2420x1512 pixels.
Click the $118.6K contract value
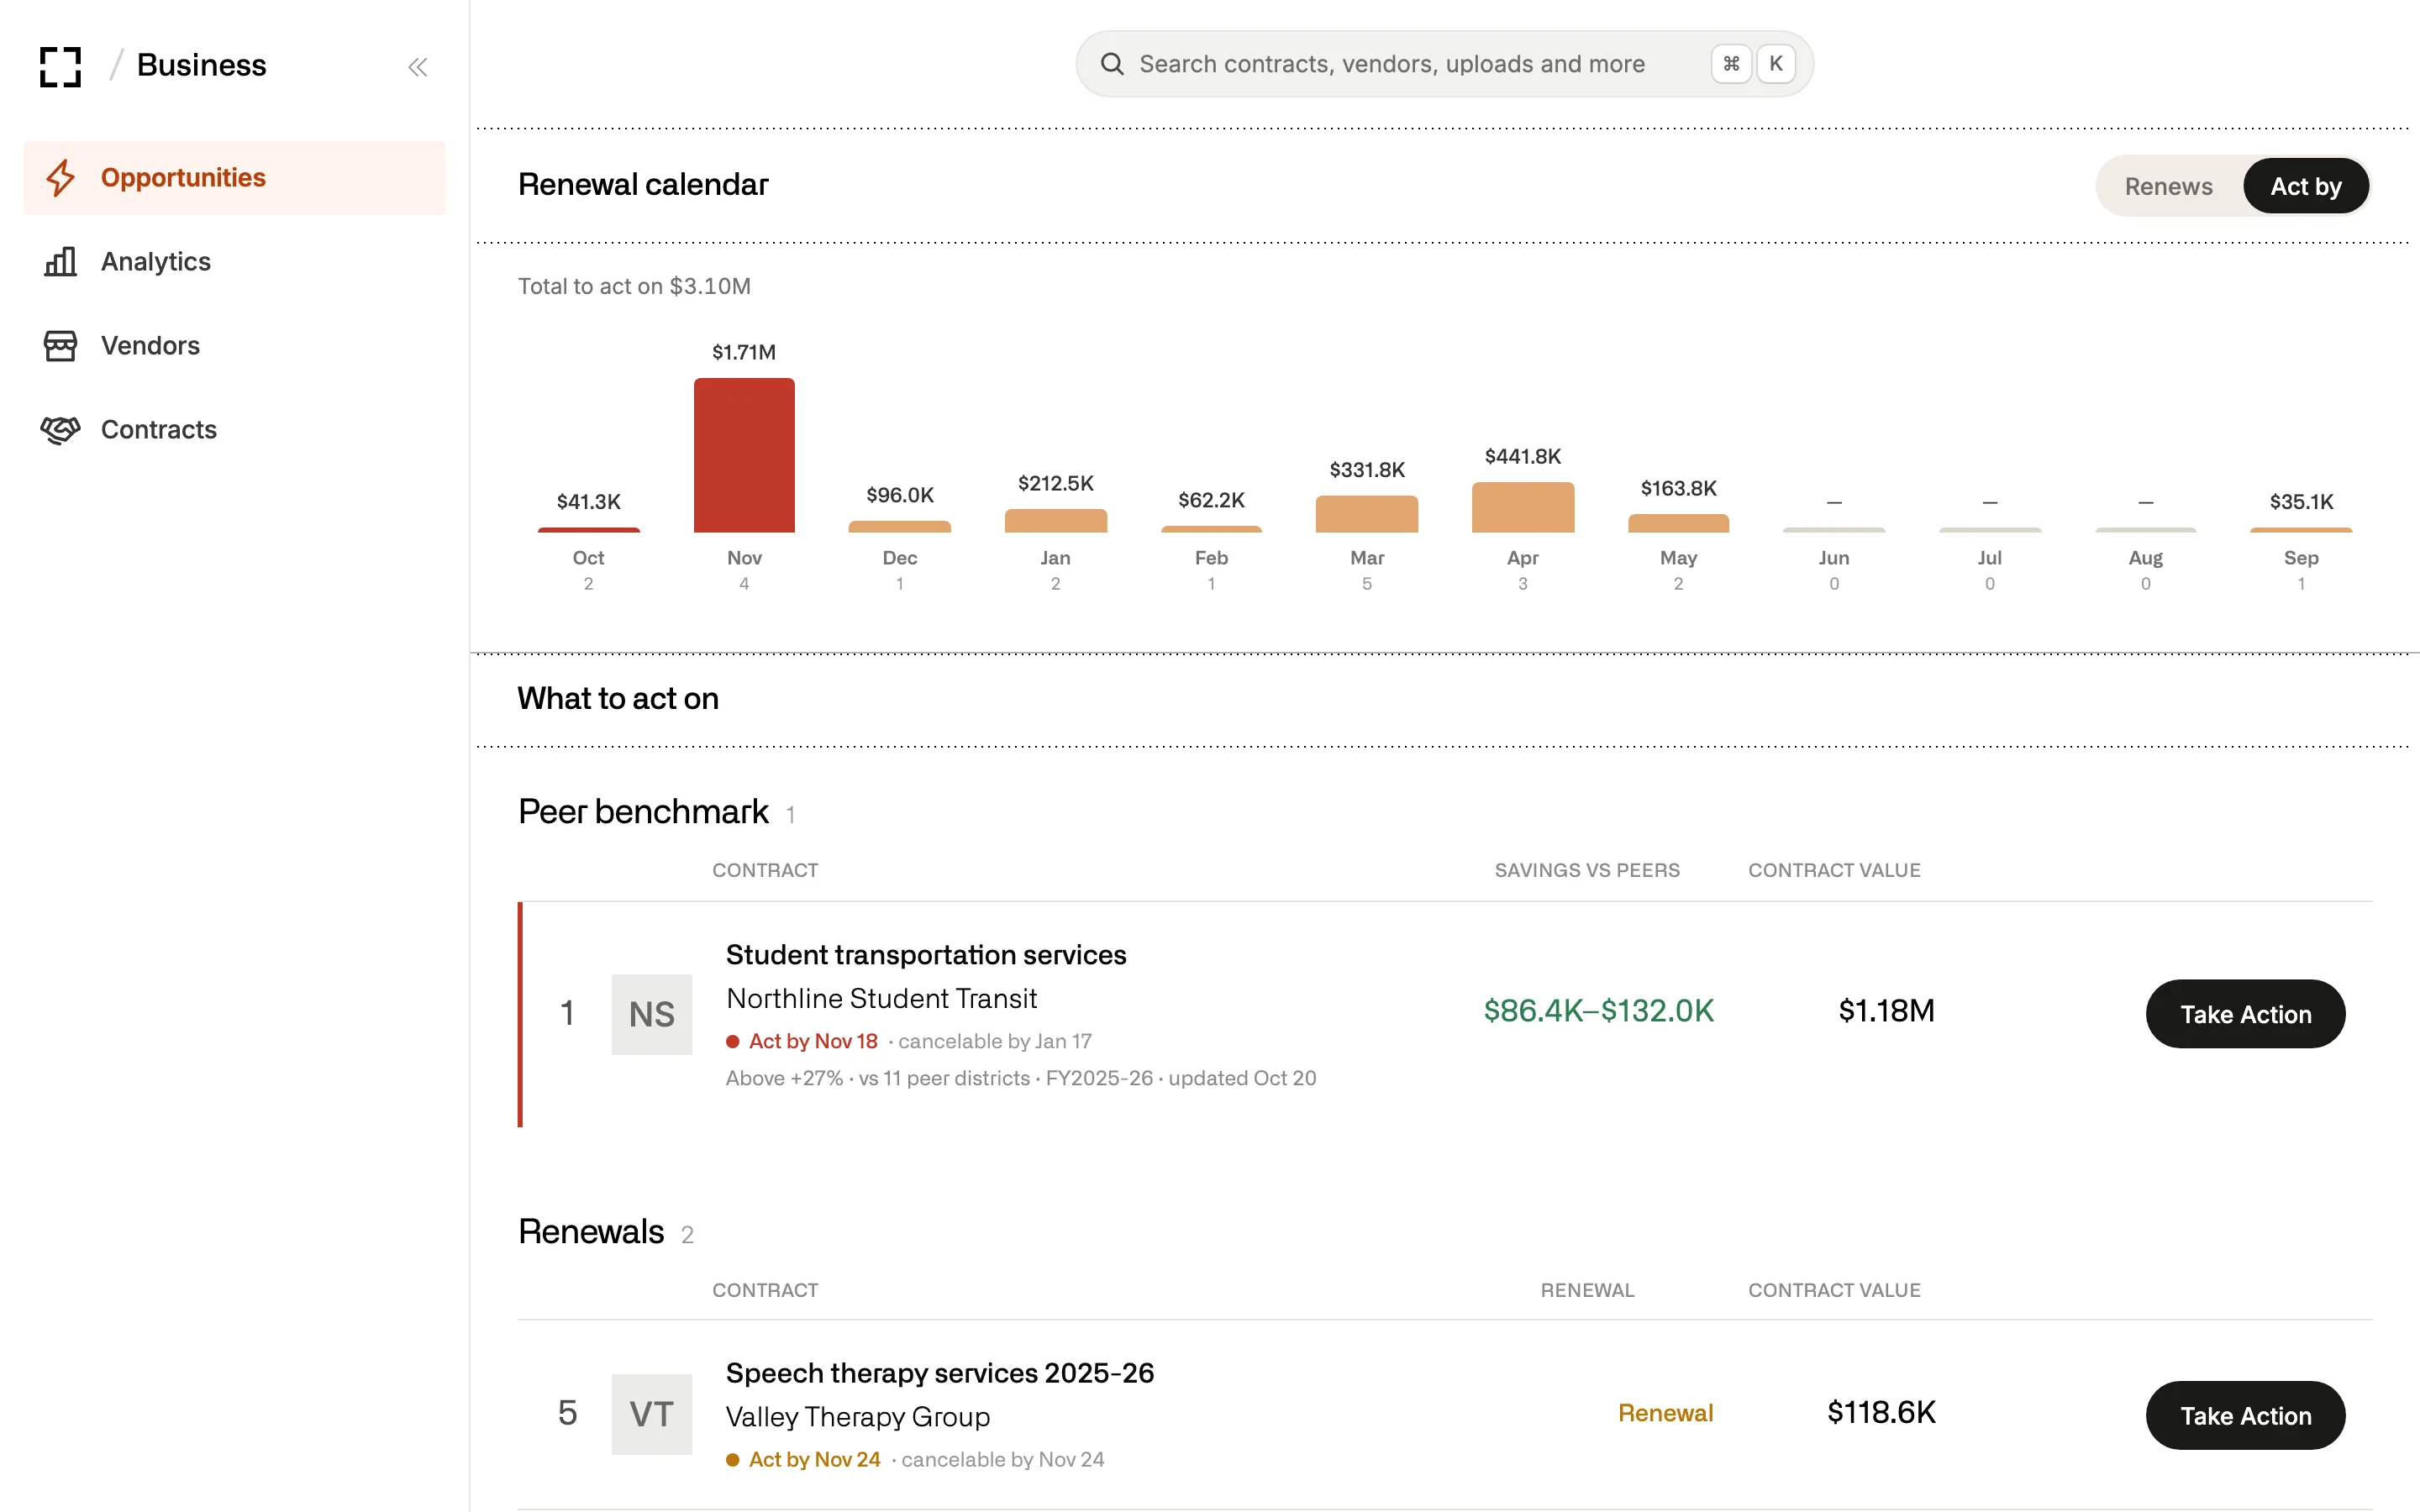point(1881,1412)
